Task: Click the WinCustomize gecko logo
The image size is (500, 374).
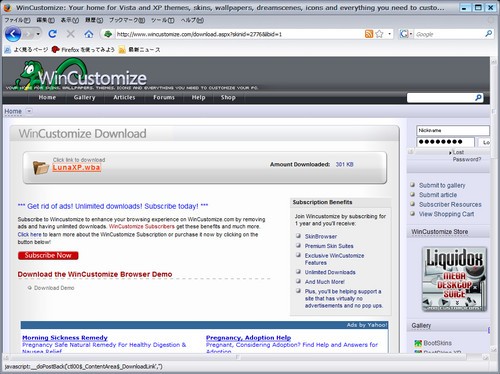Action: coord(79,75)
